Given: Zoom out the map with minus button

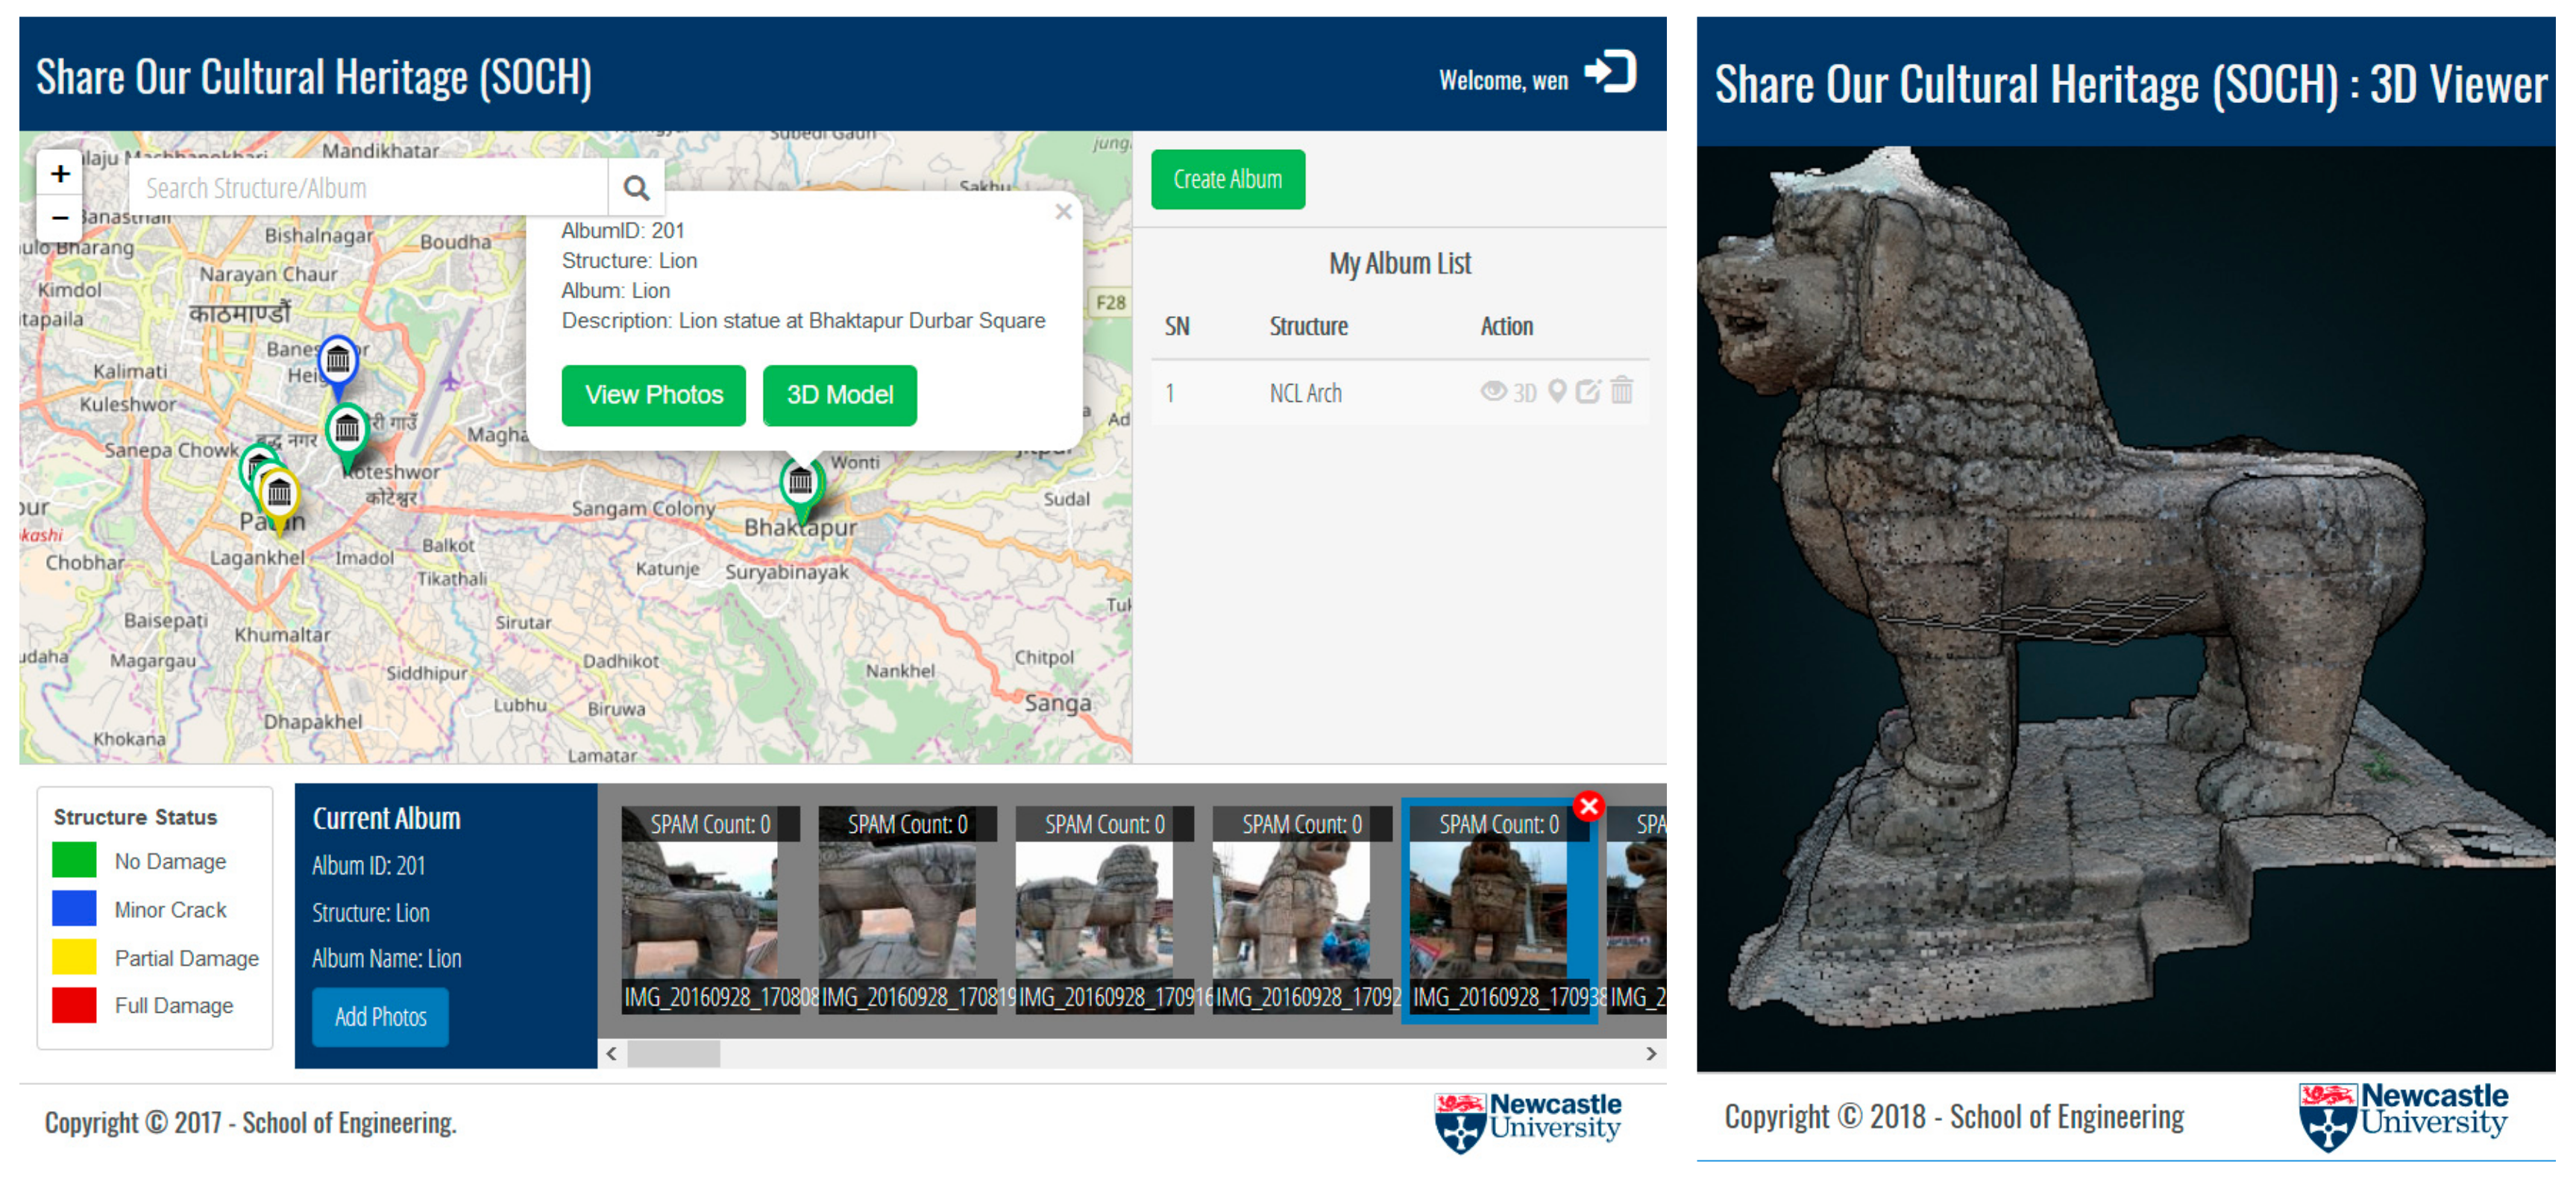Looking at the screenshot, I should click(x=60, y=217).
